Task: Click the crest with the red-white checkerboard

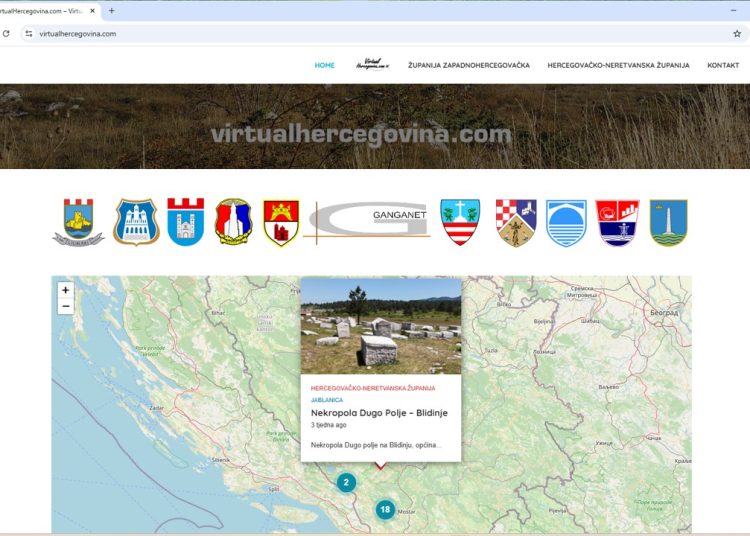Action: tap(516, 223)
